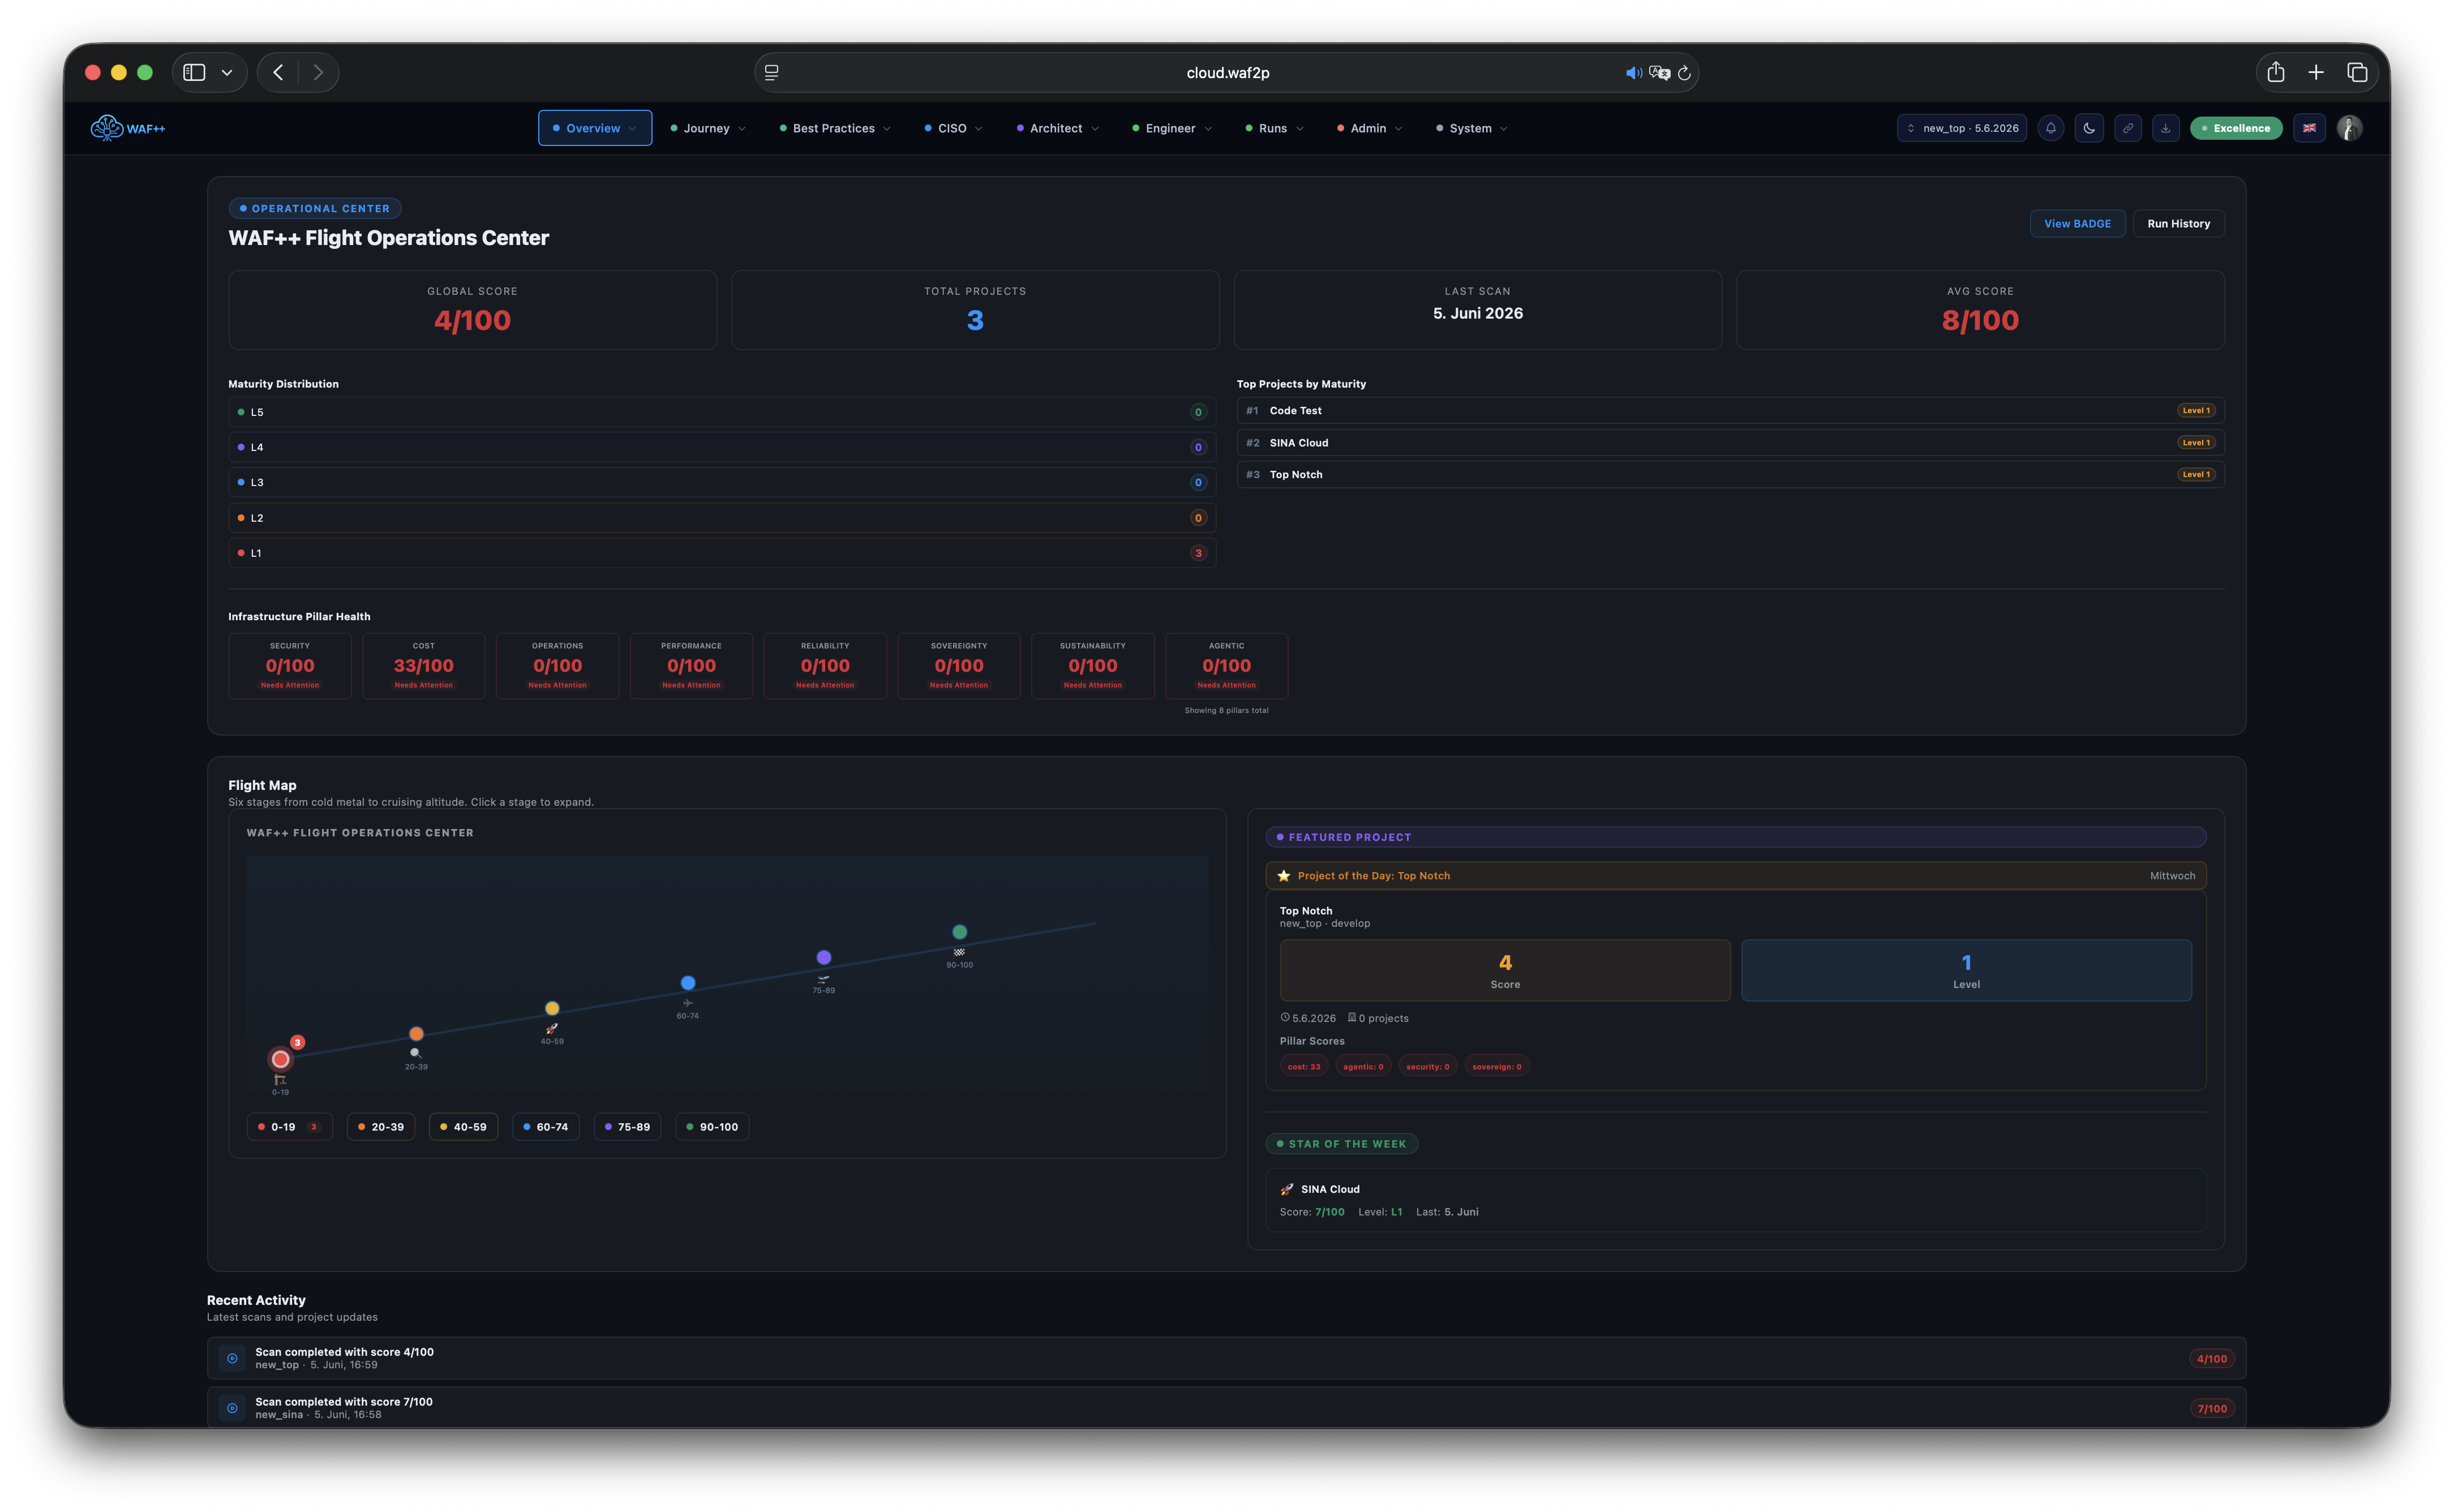Go forward with Safari forward arrow
The height and width of the screenshot is (1512, 2454).
point(318,72)
